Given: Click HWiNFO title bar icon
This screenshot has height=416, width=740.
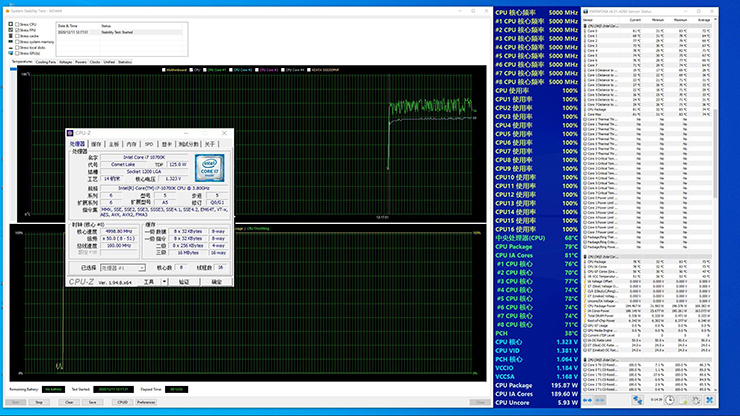Looking at the screenshot, I should (586, 11).
